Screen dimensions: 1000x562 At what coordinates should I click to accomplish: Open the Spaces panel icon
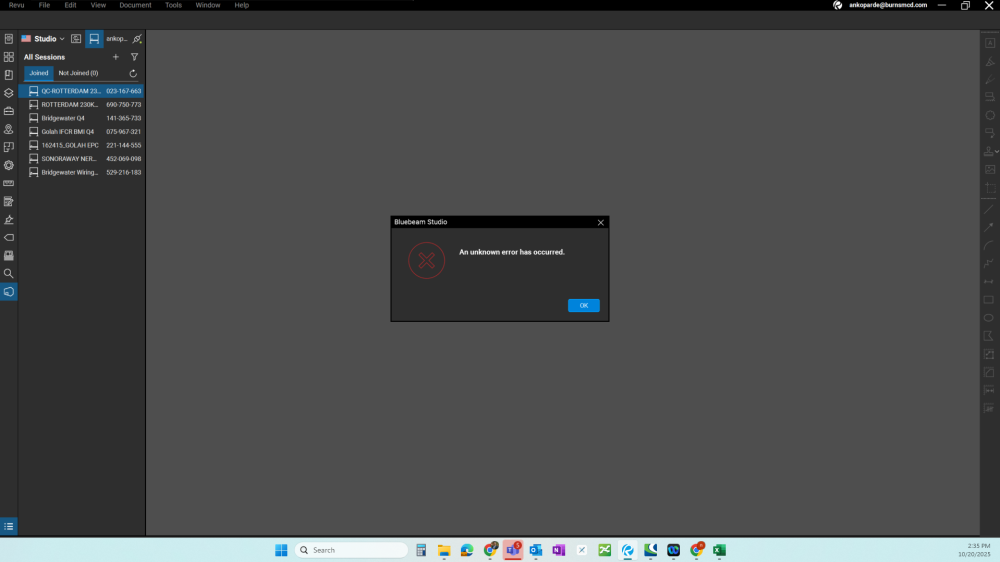click(9, 147)
